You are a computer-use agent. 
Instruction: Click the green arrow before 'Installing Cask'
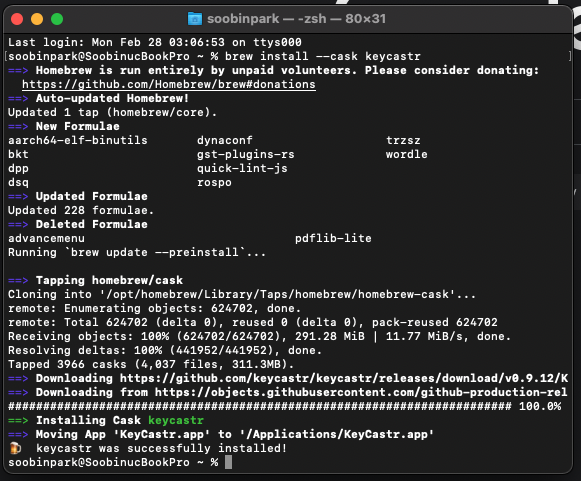(x=18, y=421)
